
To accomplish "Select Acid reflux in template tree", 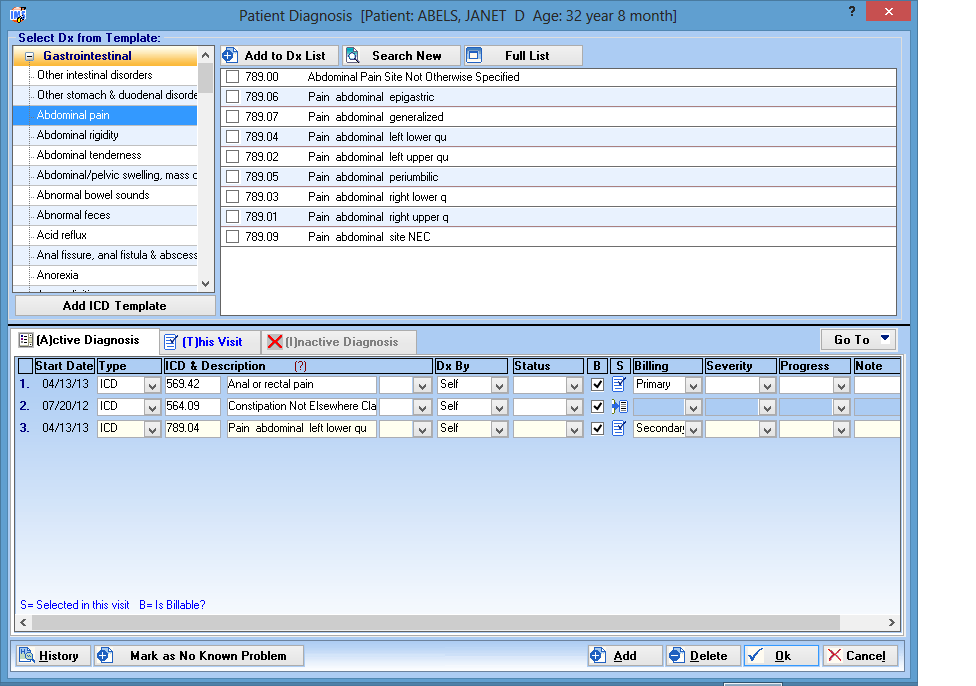I will [62, 235].
